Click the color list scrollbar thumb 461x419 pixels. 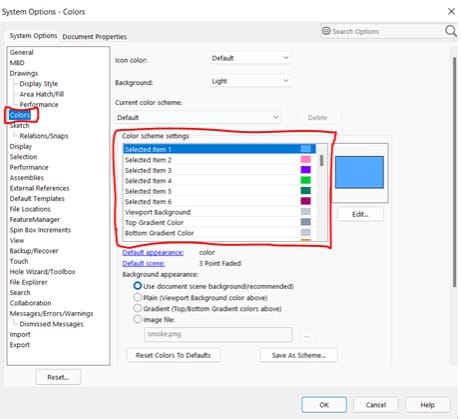click(x=322, y=160)
